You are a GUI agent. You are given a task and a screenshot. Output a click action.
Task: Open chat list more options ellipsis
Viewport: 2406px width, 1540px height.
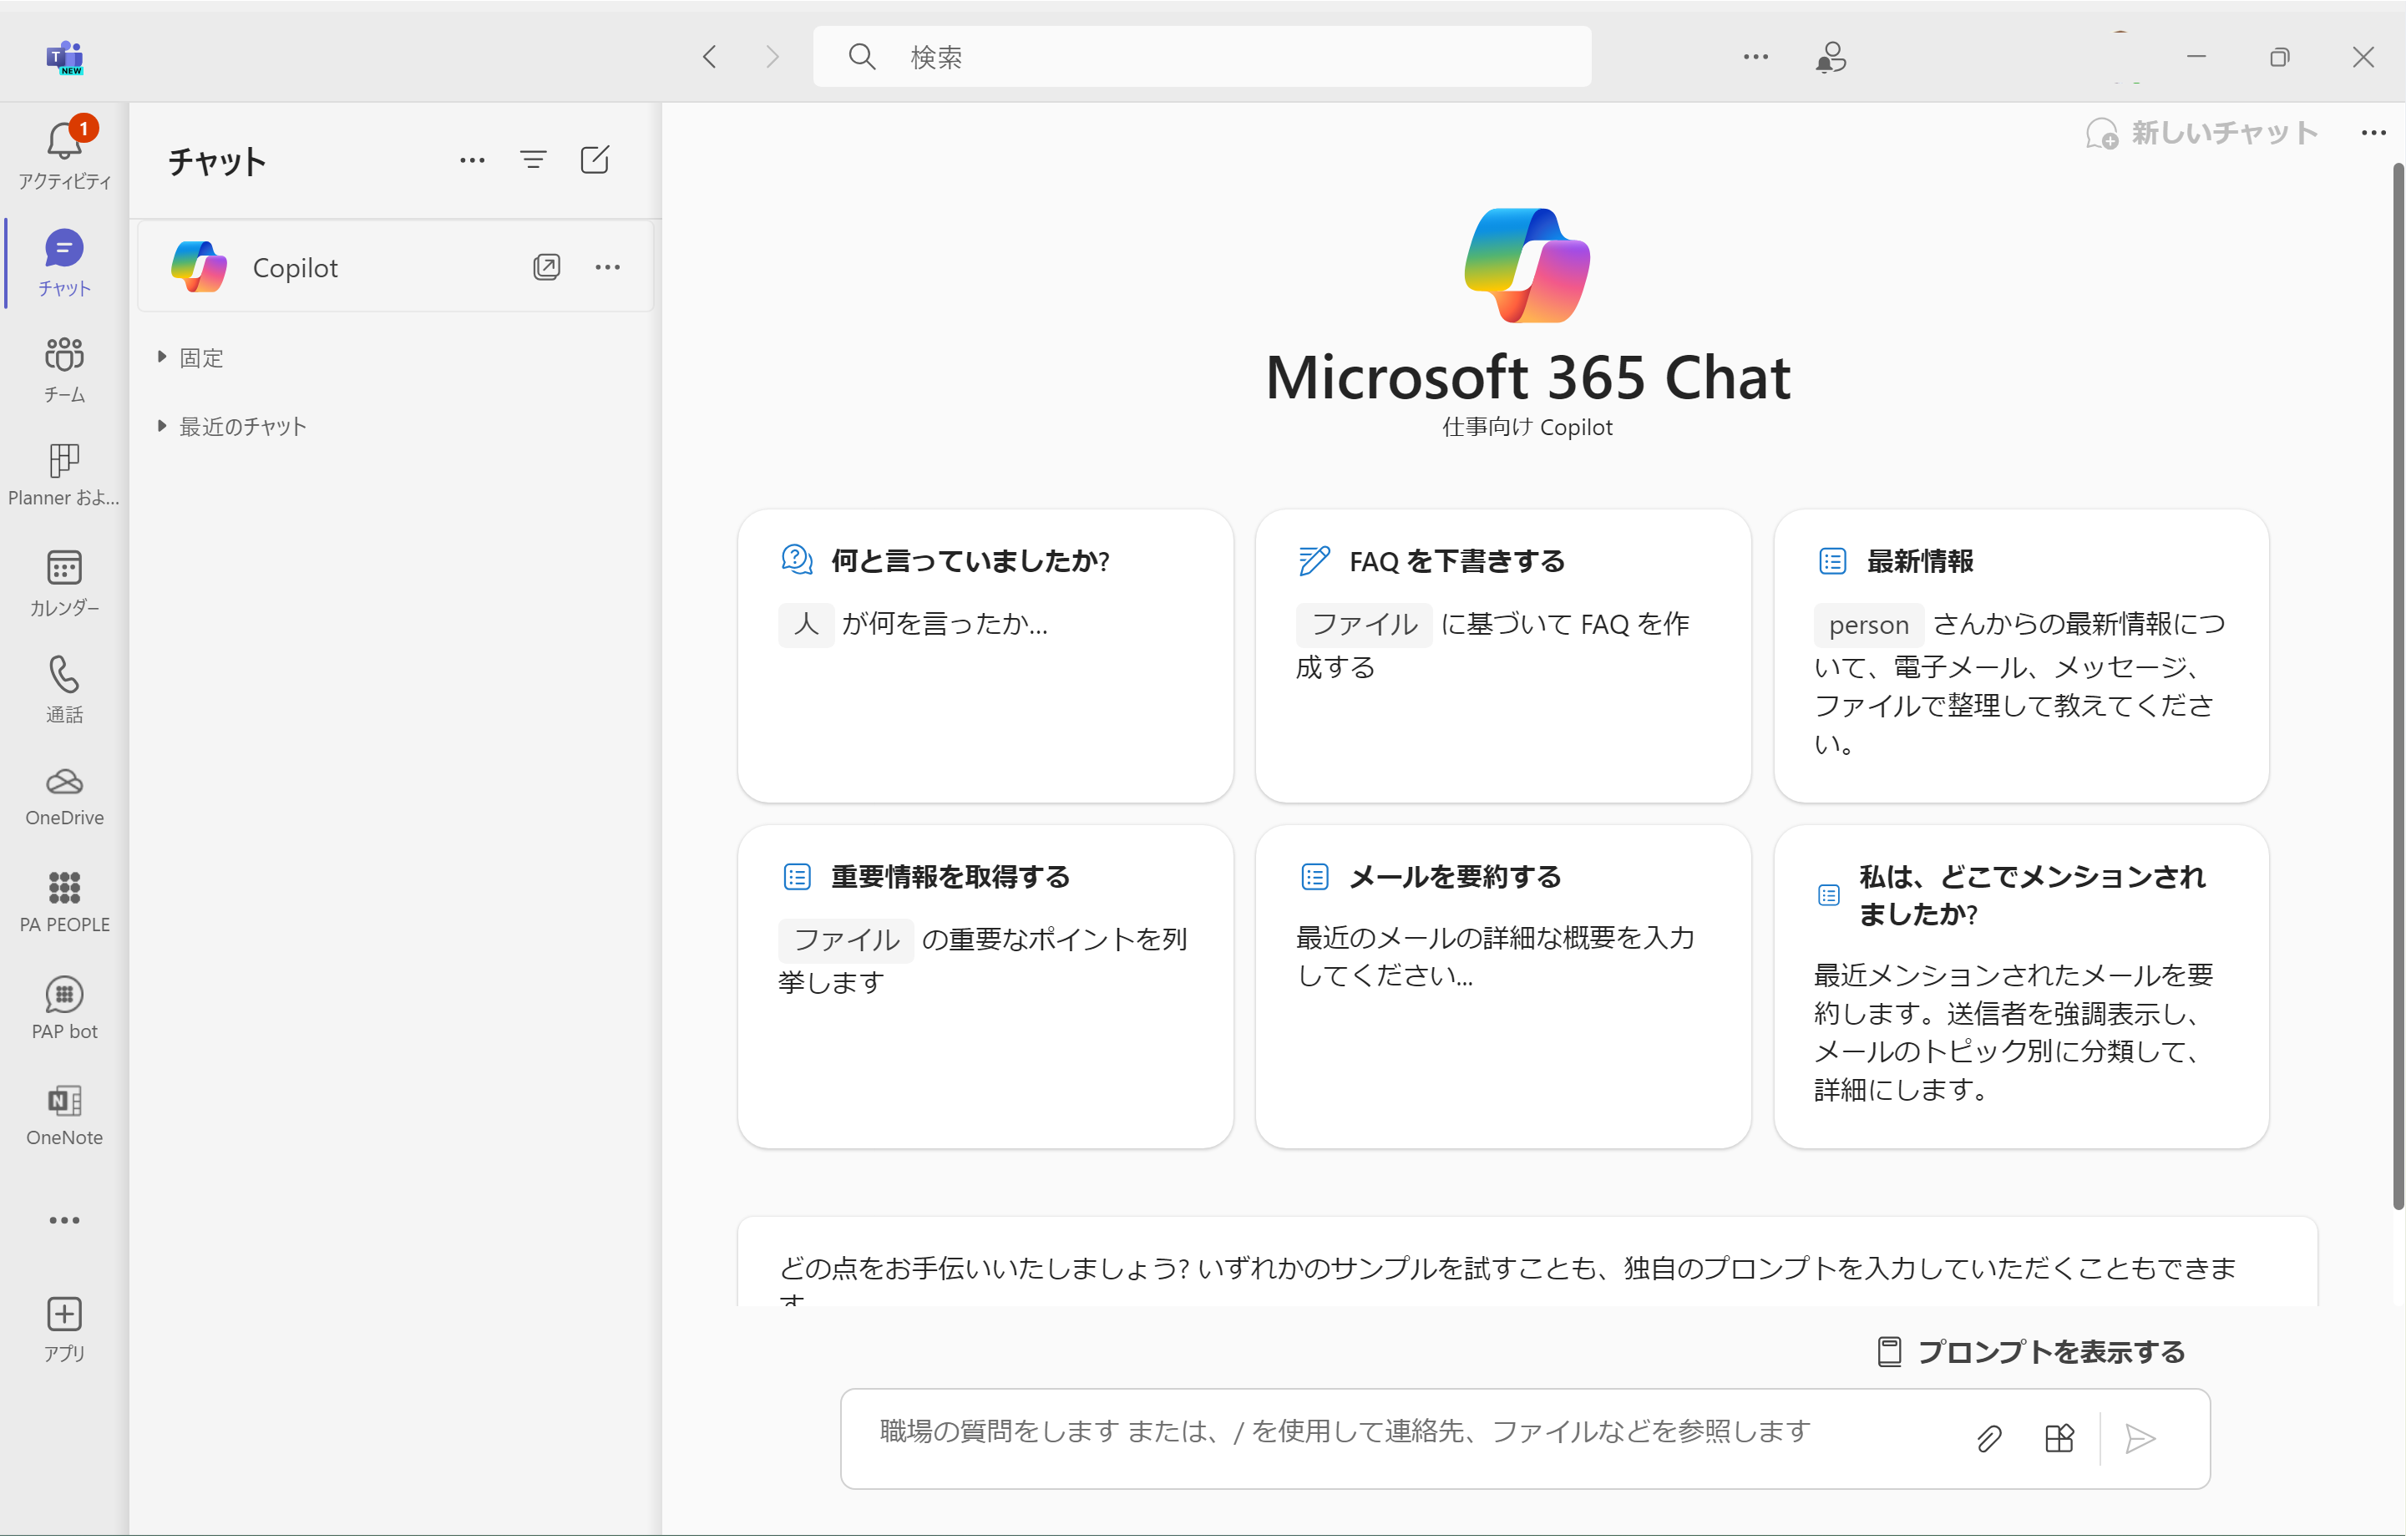click(472, 160)
